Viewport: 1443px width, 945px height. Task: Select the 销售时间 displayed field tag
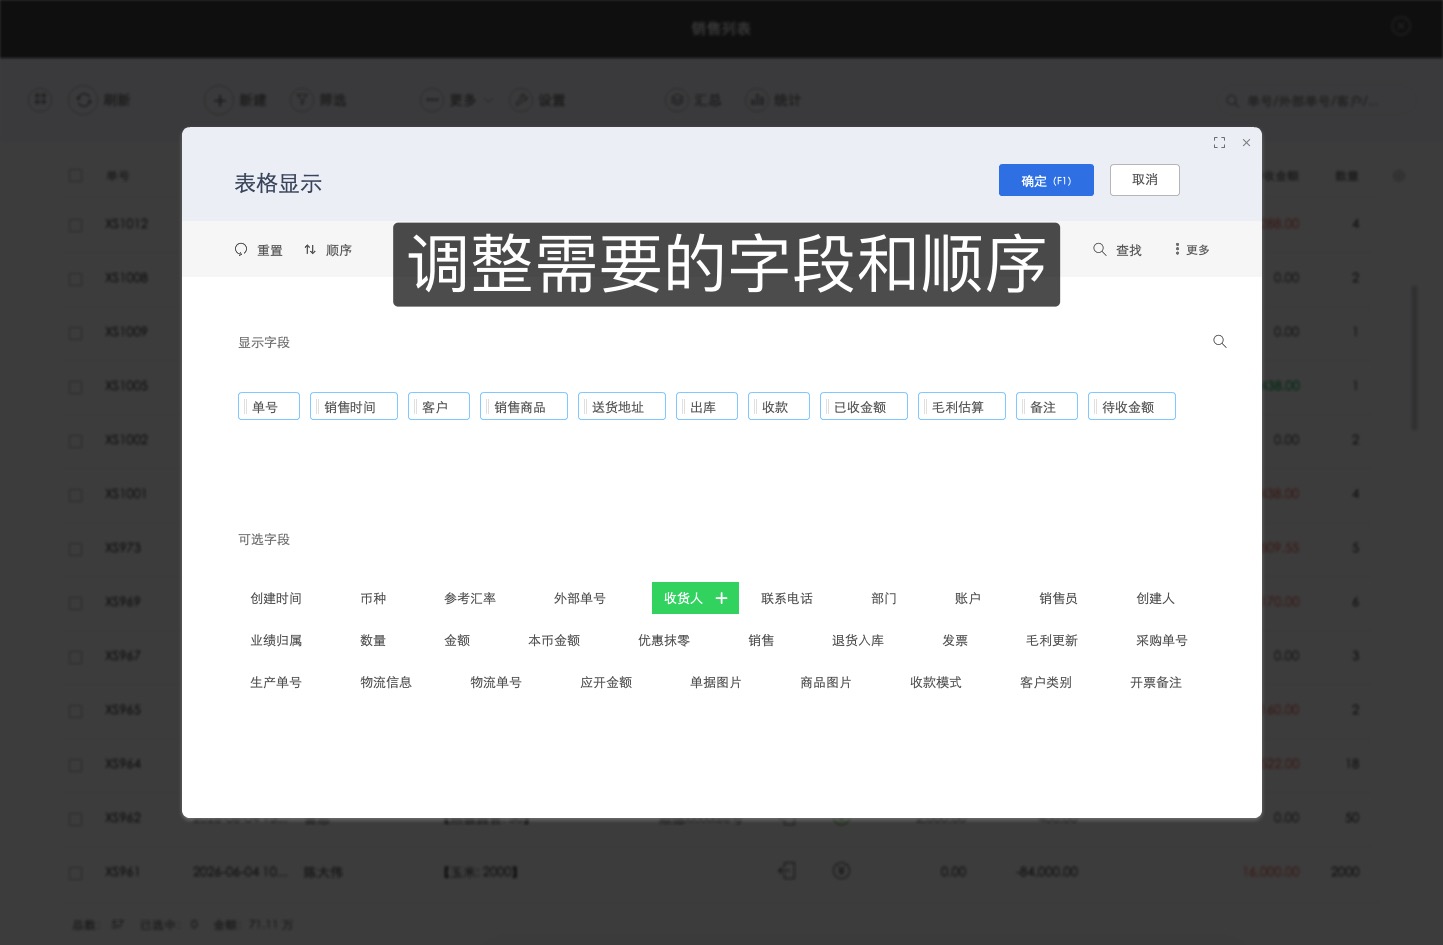tap(354, 407)
